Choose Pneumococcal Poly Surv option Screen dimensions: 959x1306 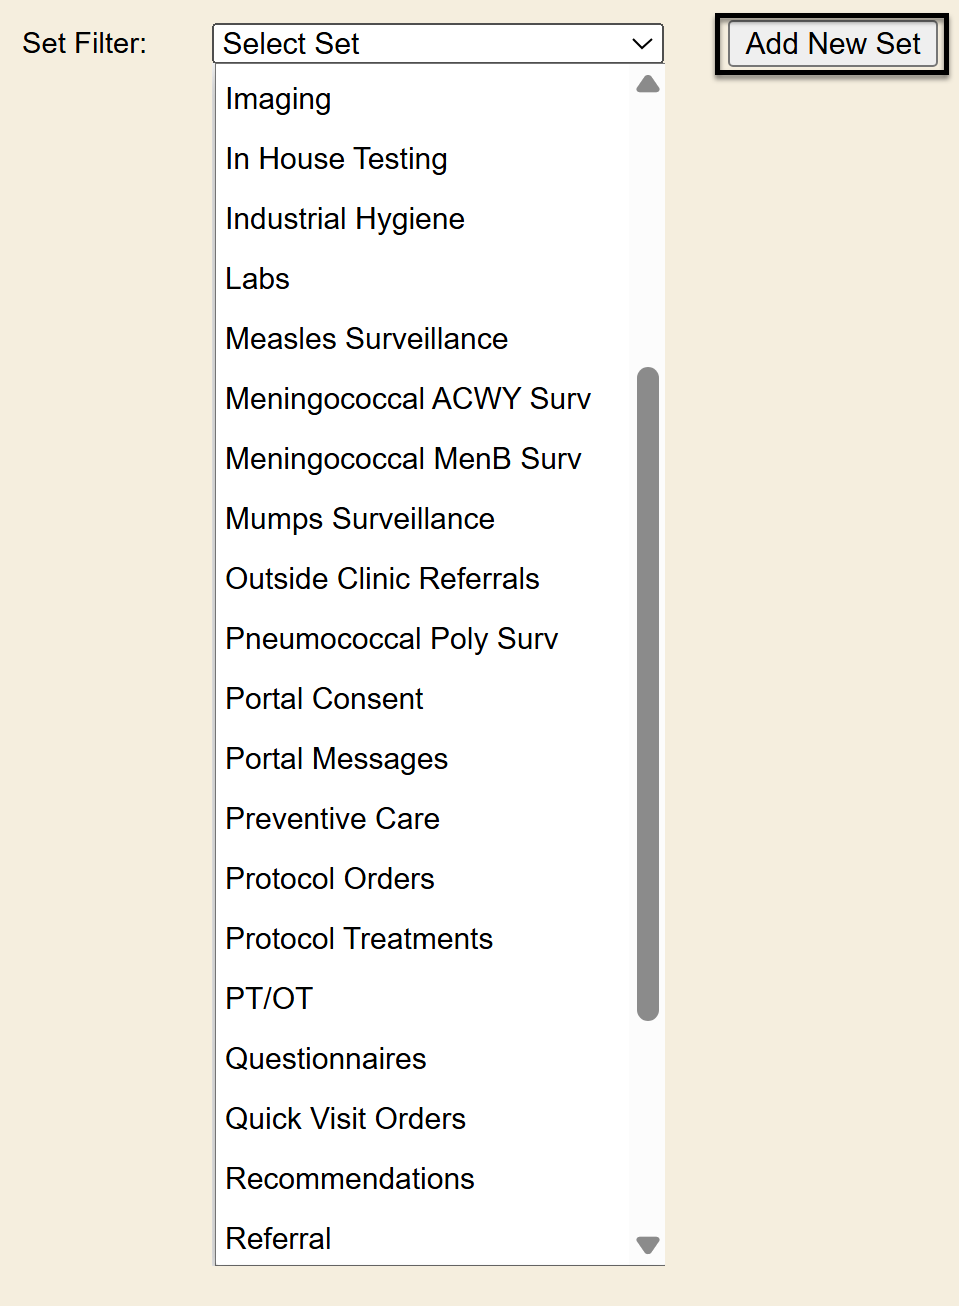[391, 639]
